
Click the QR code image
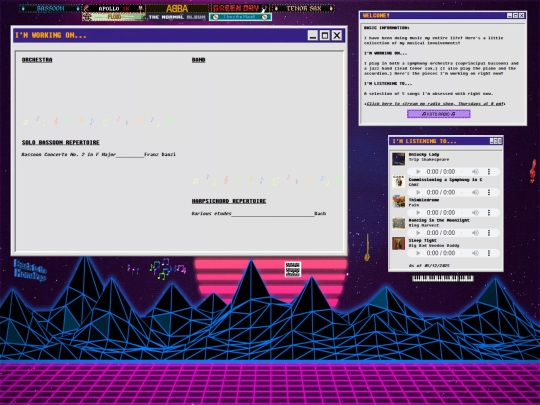tap(293, 269)
